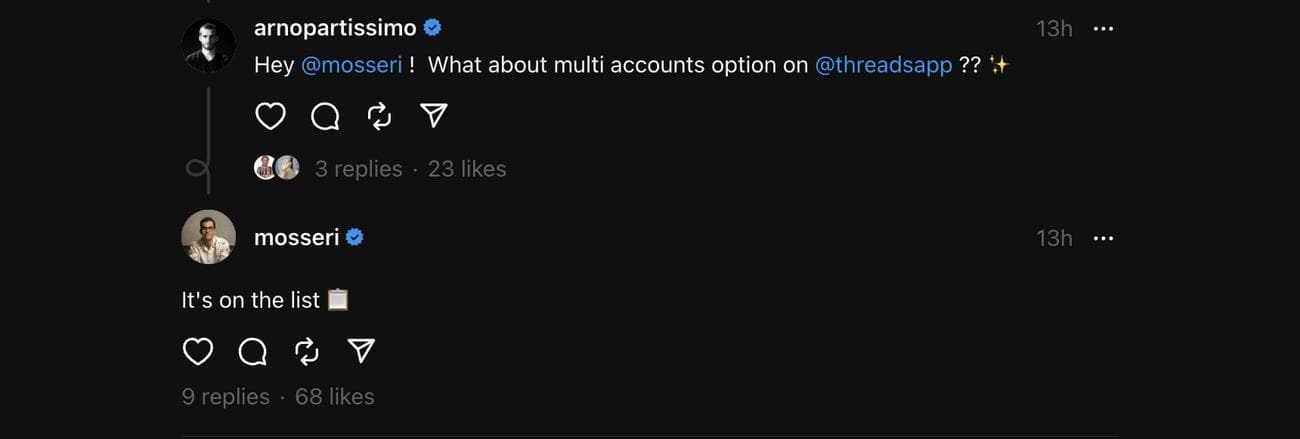View arnopartissimo's profile picture
1300x439 pixels.
pyautogui.click(x=208, y=45)
